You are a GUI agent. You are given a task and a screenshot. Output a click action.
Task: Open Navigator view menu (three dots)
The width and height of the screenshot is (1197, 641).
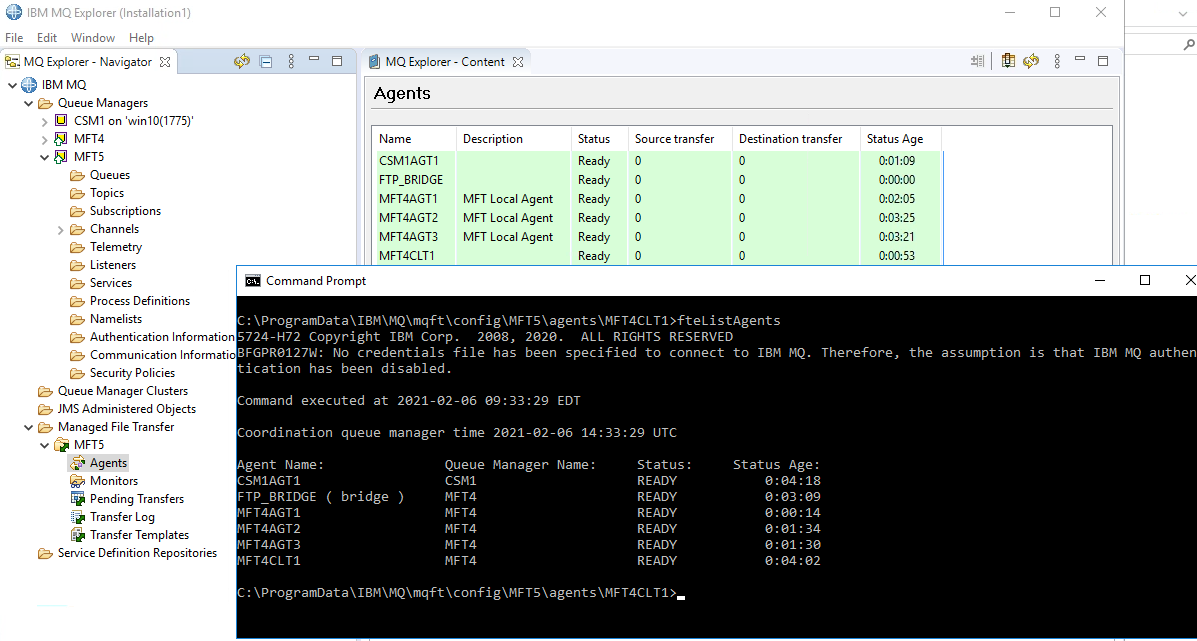291,61
